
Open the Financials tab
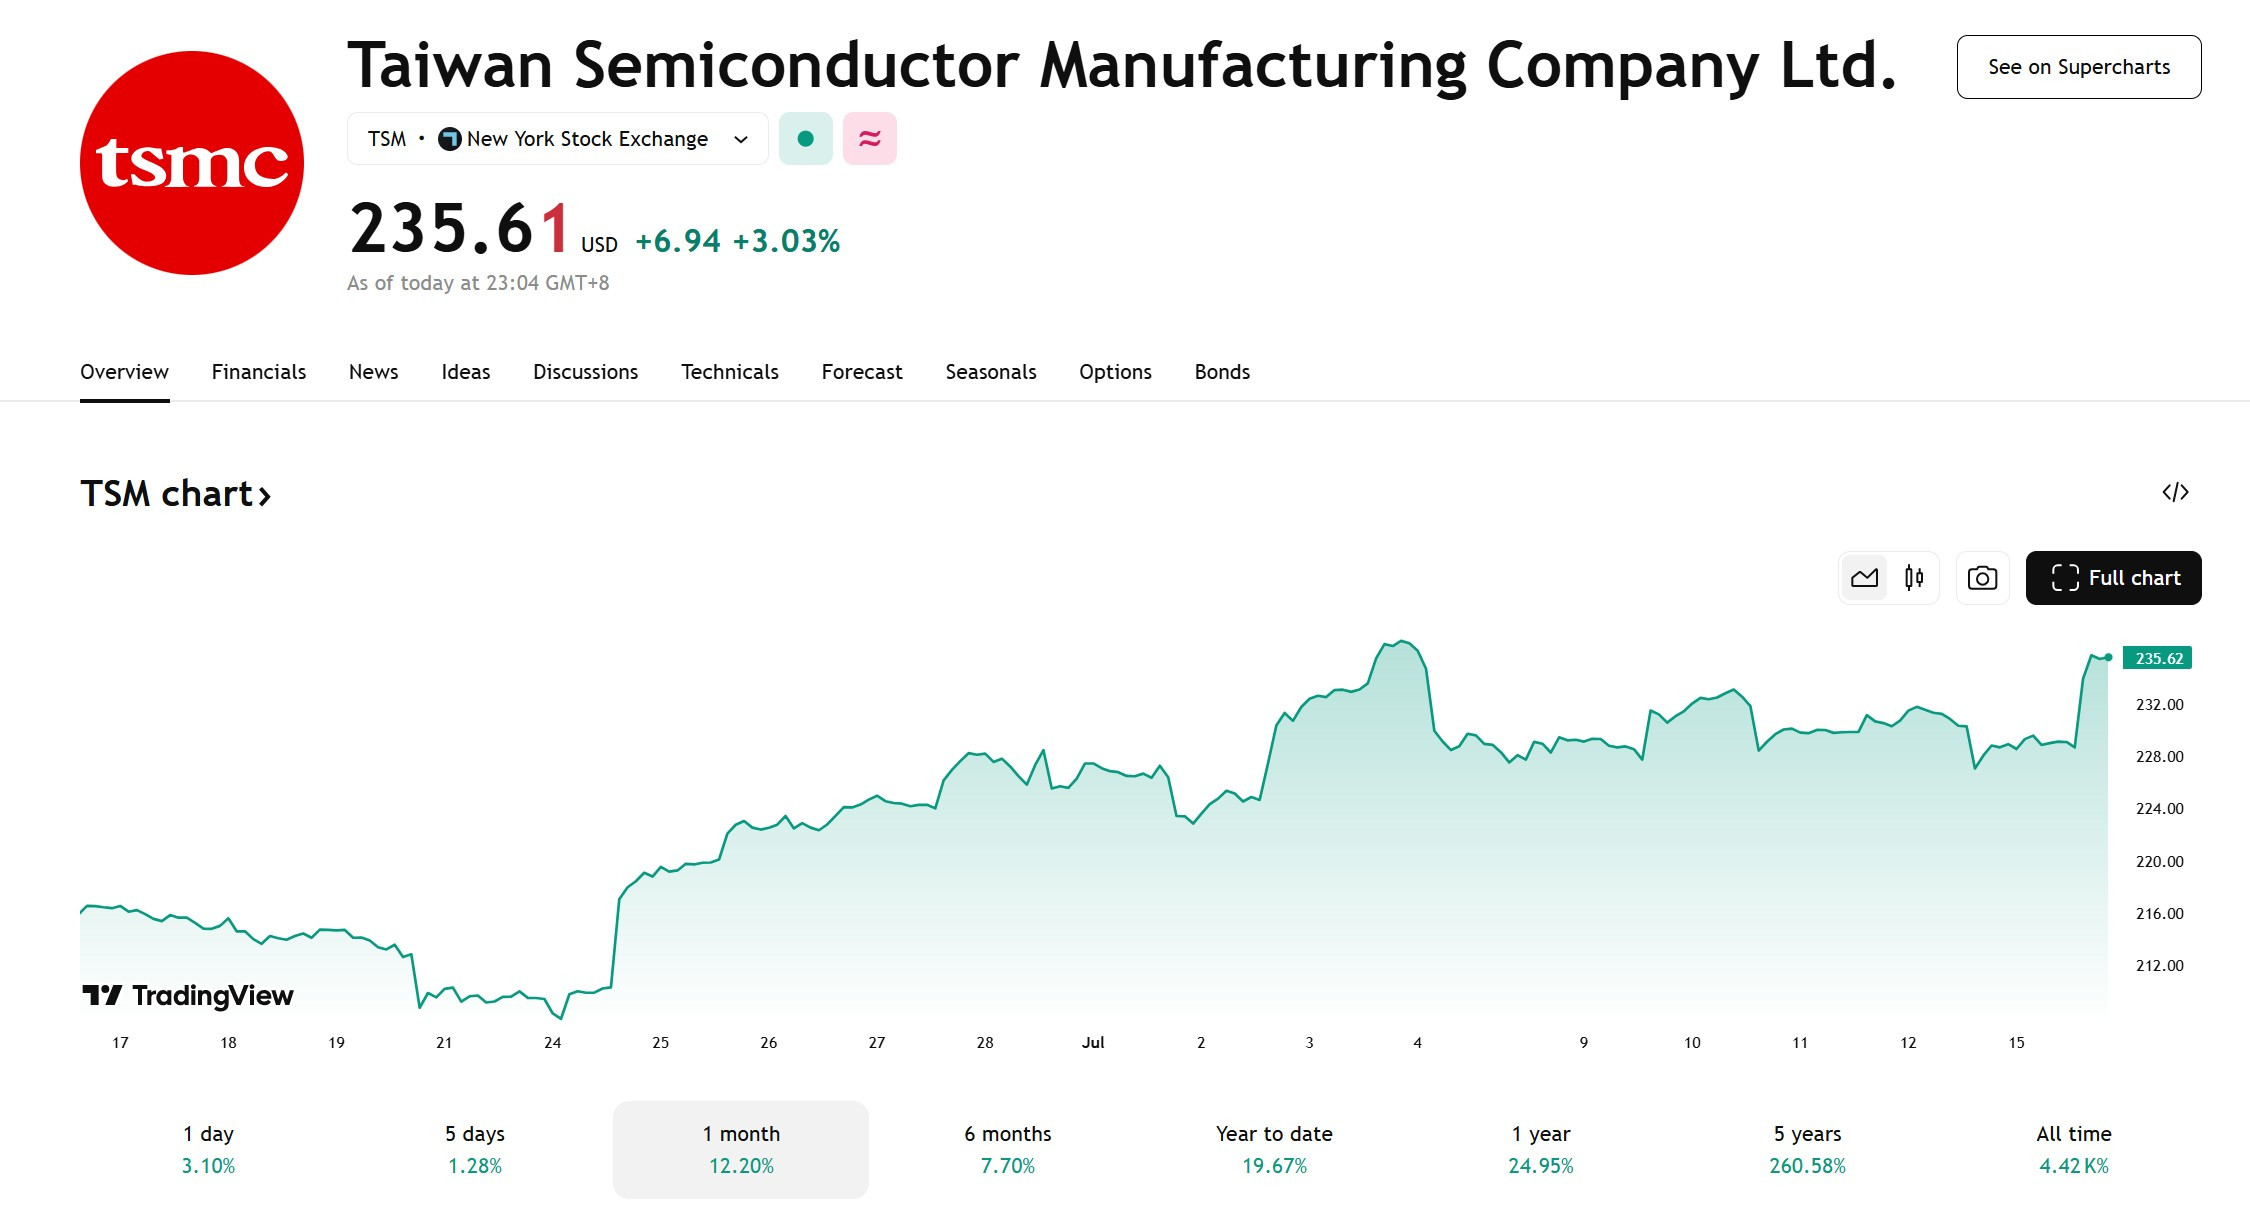coord(259,372)
